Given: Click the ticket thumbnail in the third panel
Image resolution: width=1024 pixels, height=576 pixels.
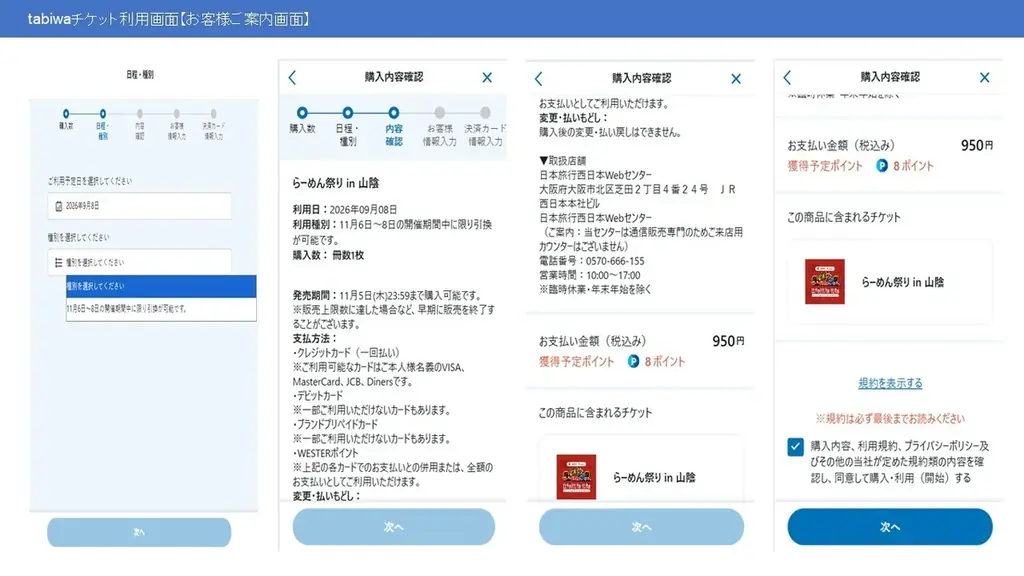Looking at the screenshot, I should point(576,477).
